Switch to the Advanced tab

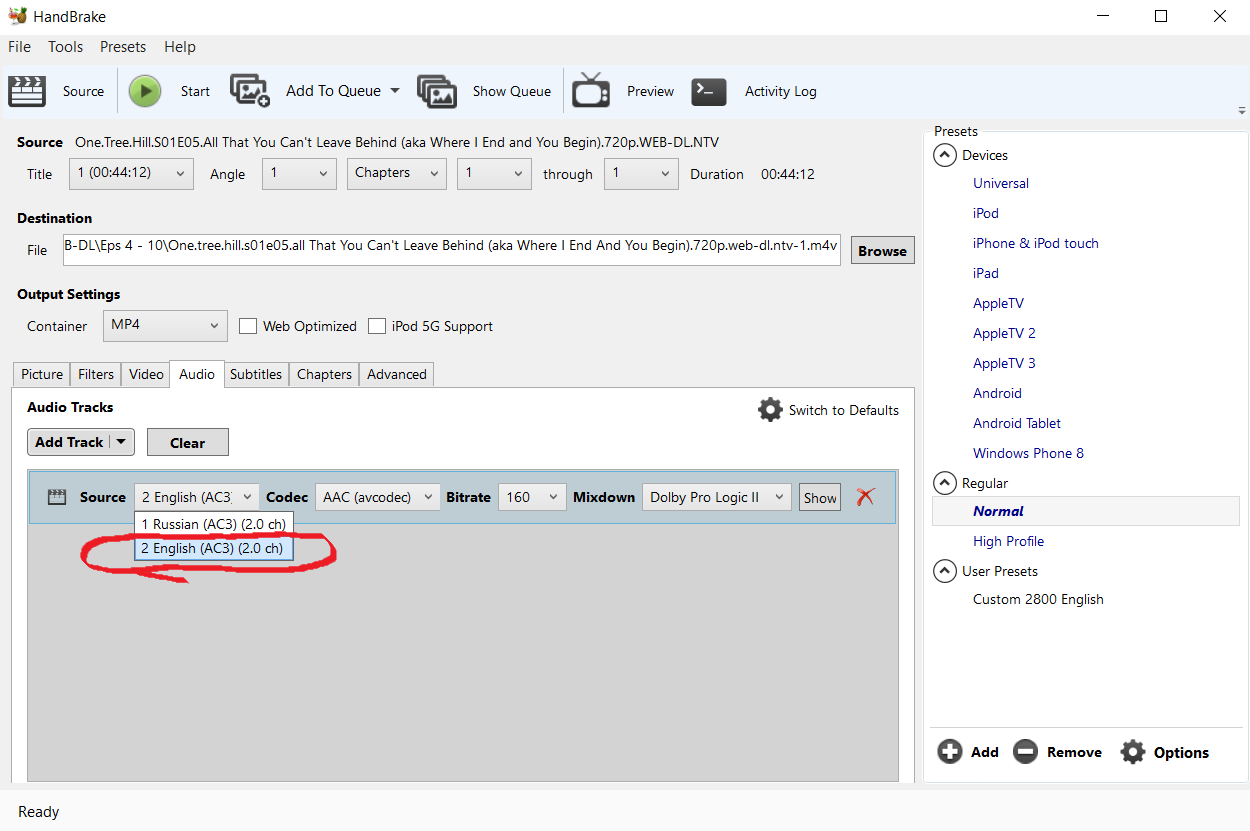pyautogui.click(x=397, y=374)
